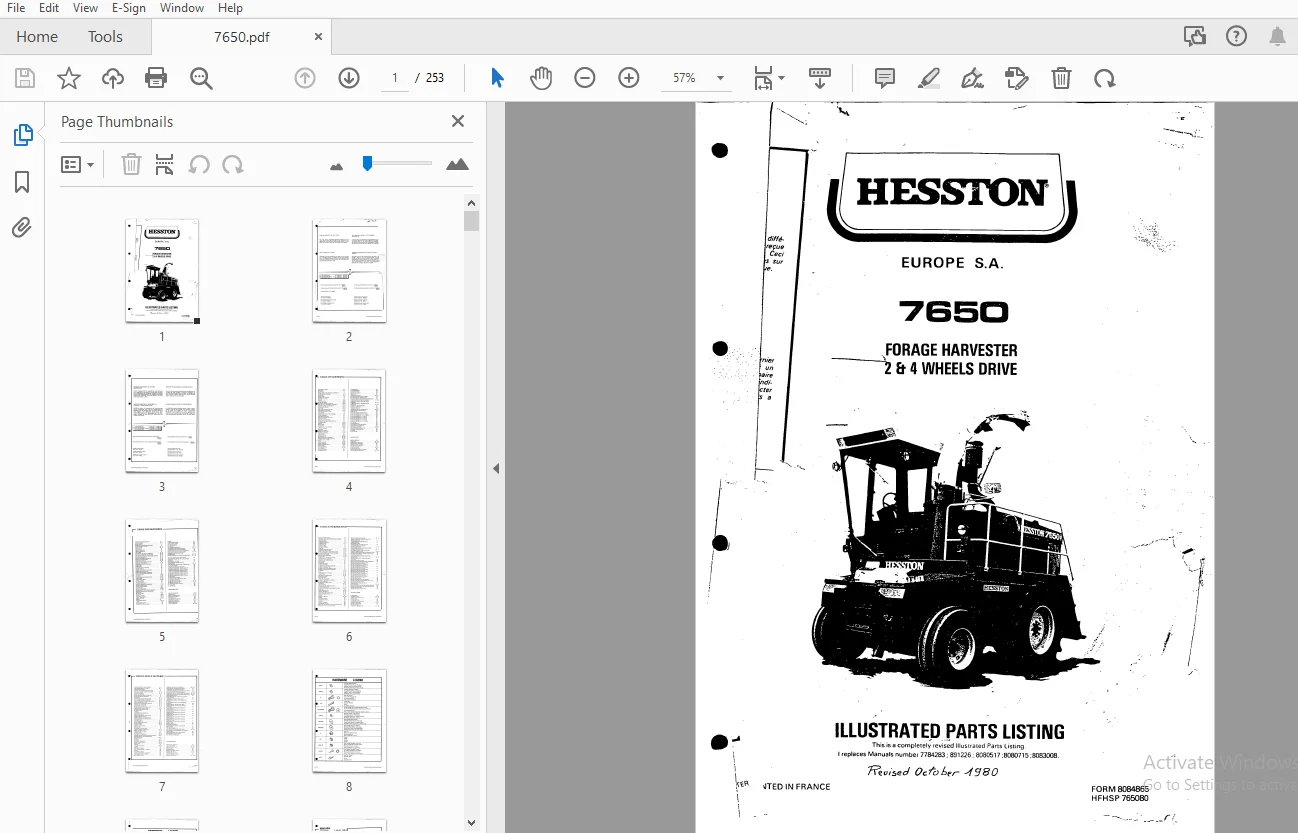The height and width of the screenshot is (833, 1298).
Task: Select page 7 thumbnail
Action: (162, 721)
